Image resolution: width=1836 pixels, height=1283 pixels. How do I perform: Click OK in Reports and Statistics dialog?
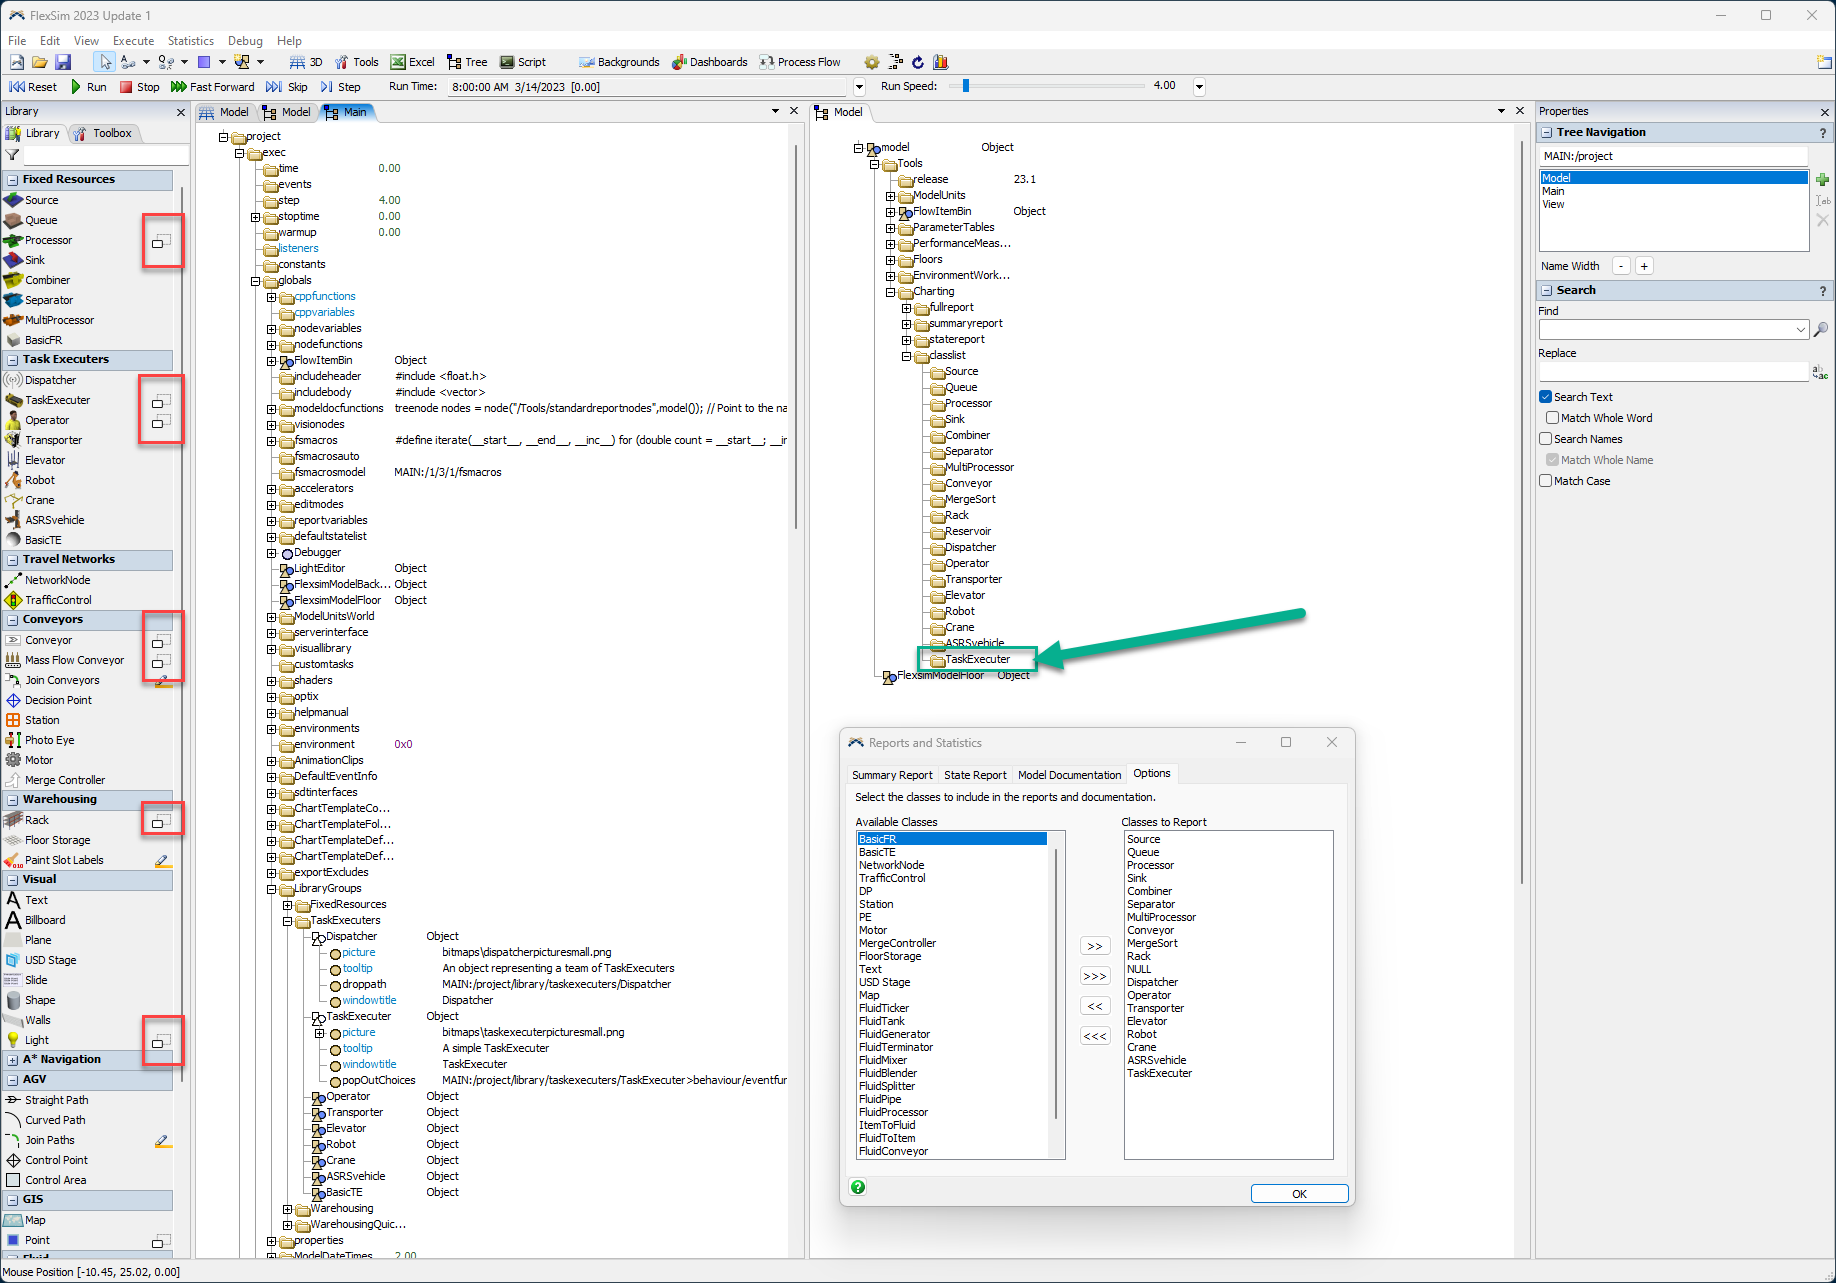[1299, 1194]
